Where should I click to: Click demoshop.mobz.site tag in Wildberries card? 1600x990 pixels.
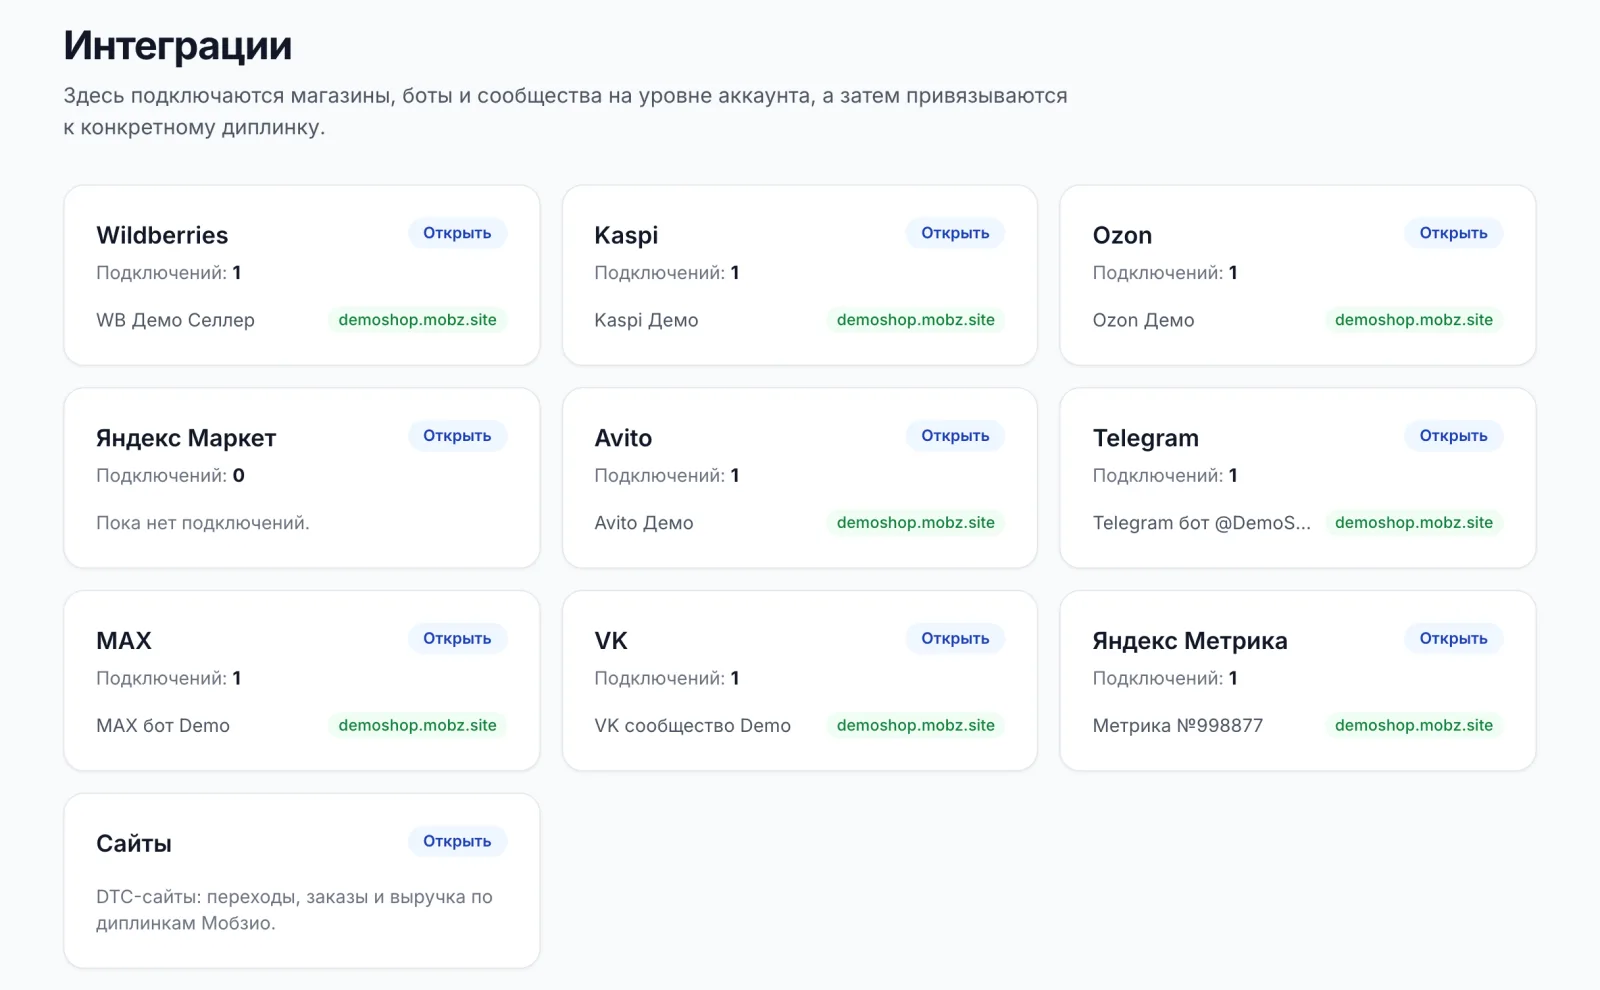point(417,320)
